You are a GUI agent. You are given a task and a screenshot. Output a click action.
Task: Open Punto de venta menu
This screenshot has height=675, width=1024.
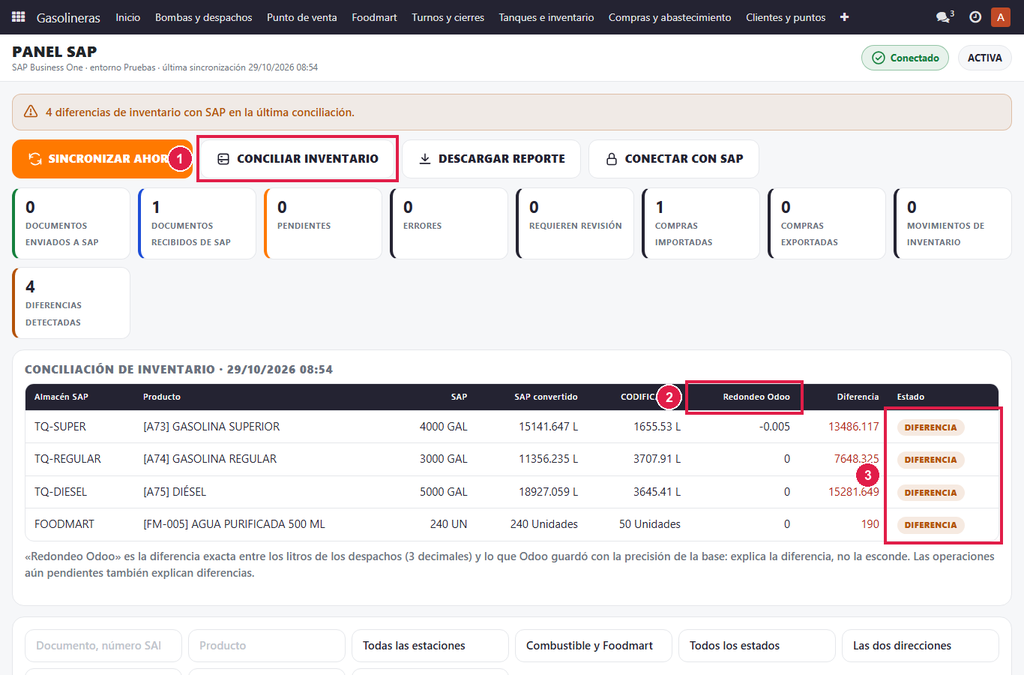(x=302, y=18)
